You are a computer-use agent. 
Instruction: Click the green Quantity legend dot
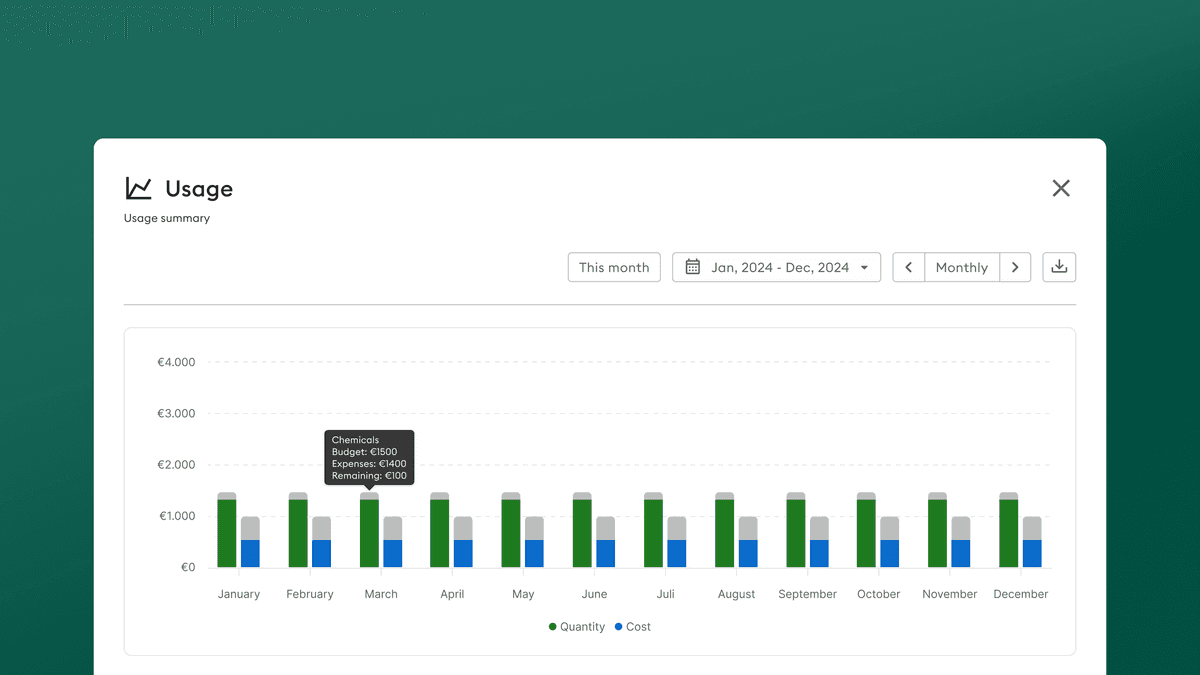(x=551, y=626)
